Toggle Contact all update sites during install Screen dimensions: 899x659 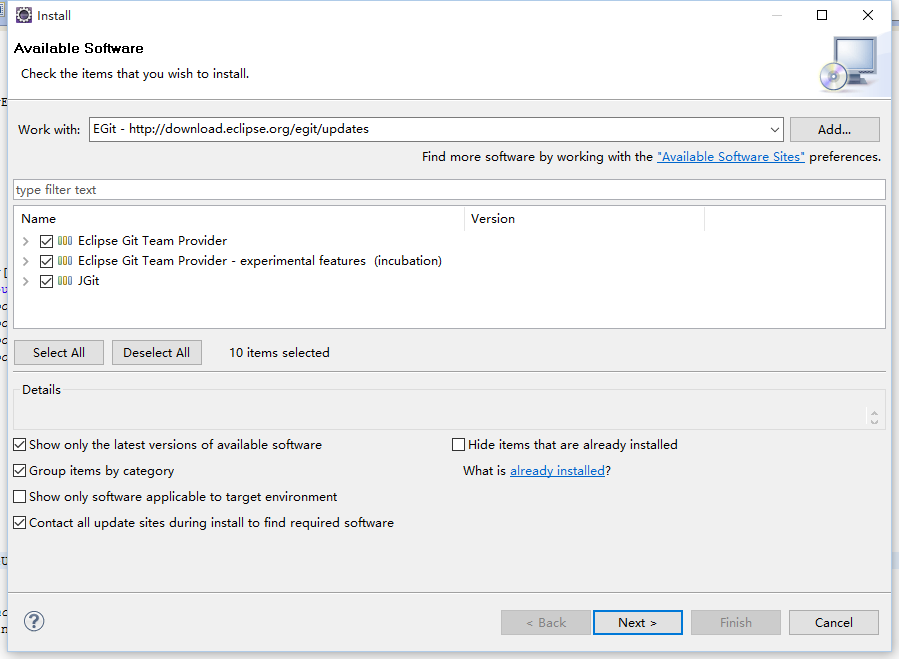20,522
